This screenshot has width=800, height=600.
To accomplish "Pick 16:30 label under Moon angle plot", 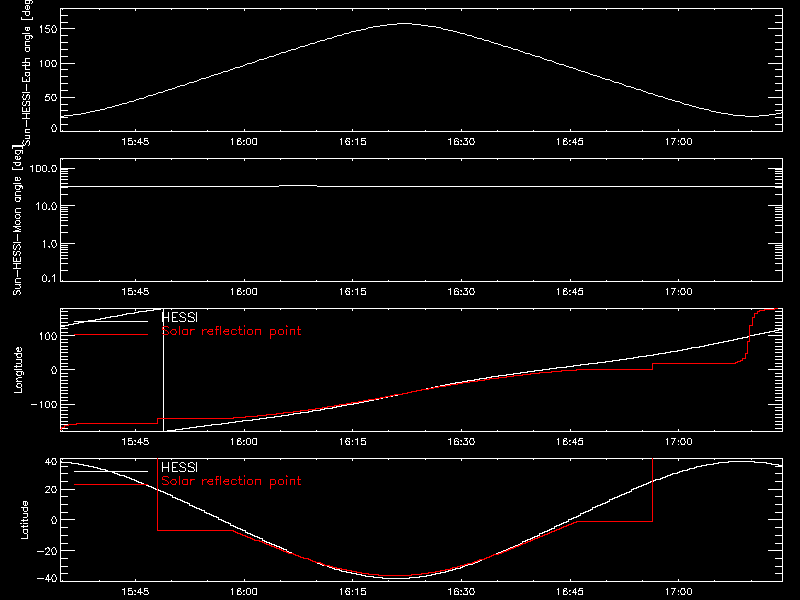I will pyautogui.click(x=461, y=292).
